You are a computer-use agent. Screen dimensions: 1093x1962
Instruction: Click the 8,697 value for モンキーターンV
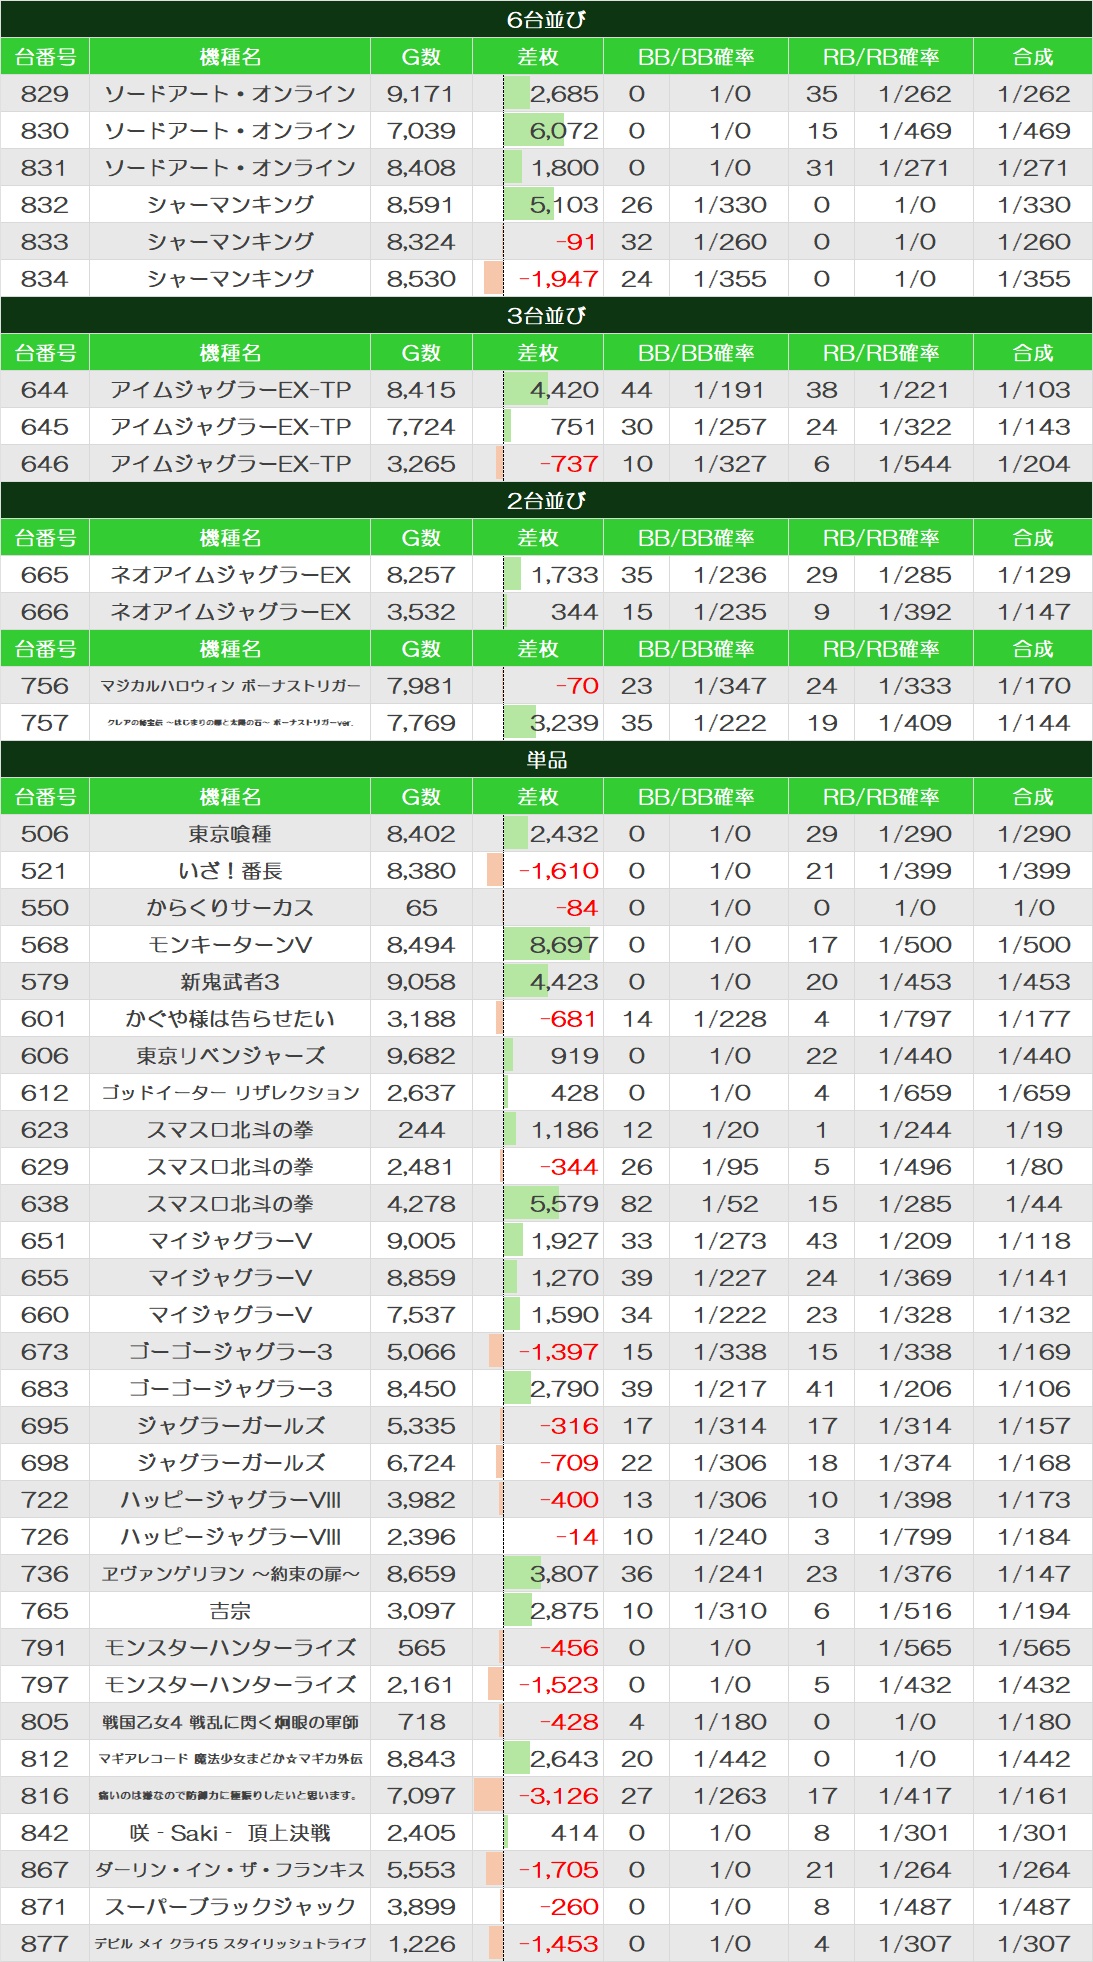[564, 945]
